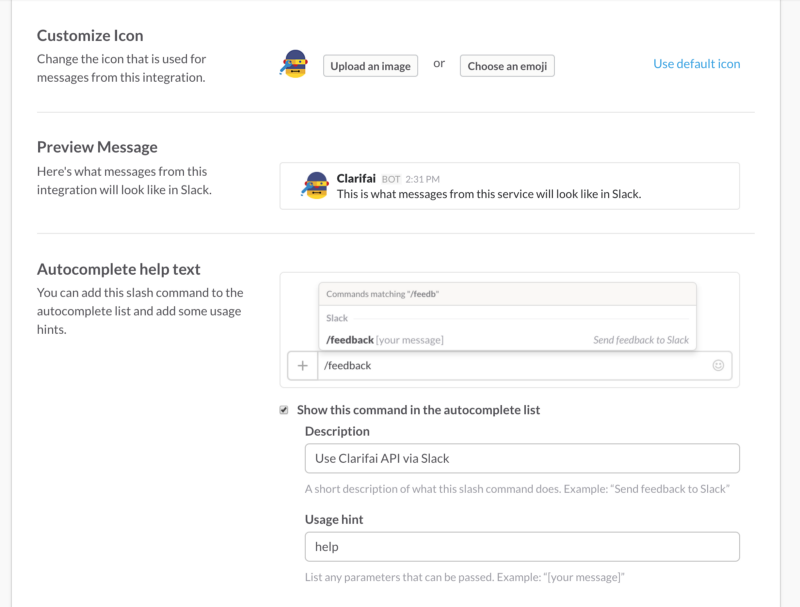The image size is (800, 607).
Task: Click the Upload an image button
Action: (x=370, y=66)
